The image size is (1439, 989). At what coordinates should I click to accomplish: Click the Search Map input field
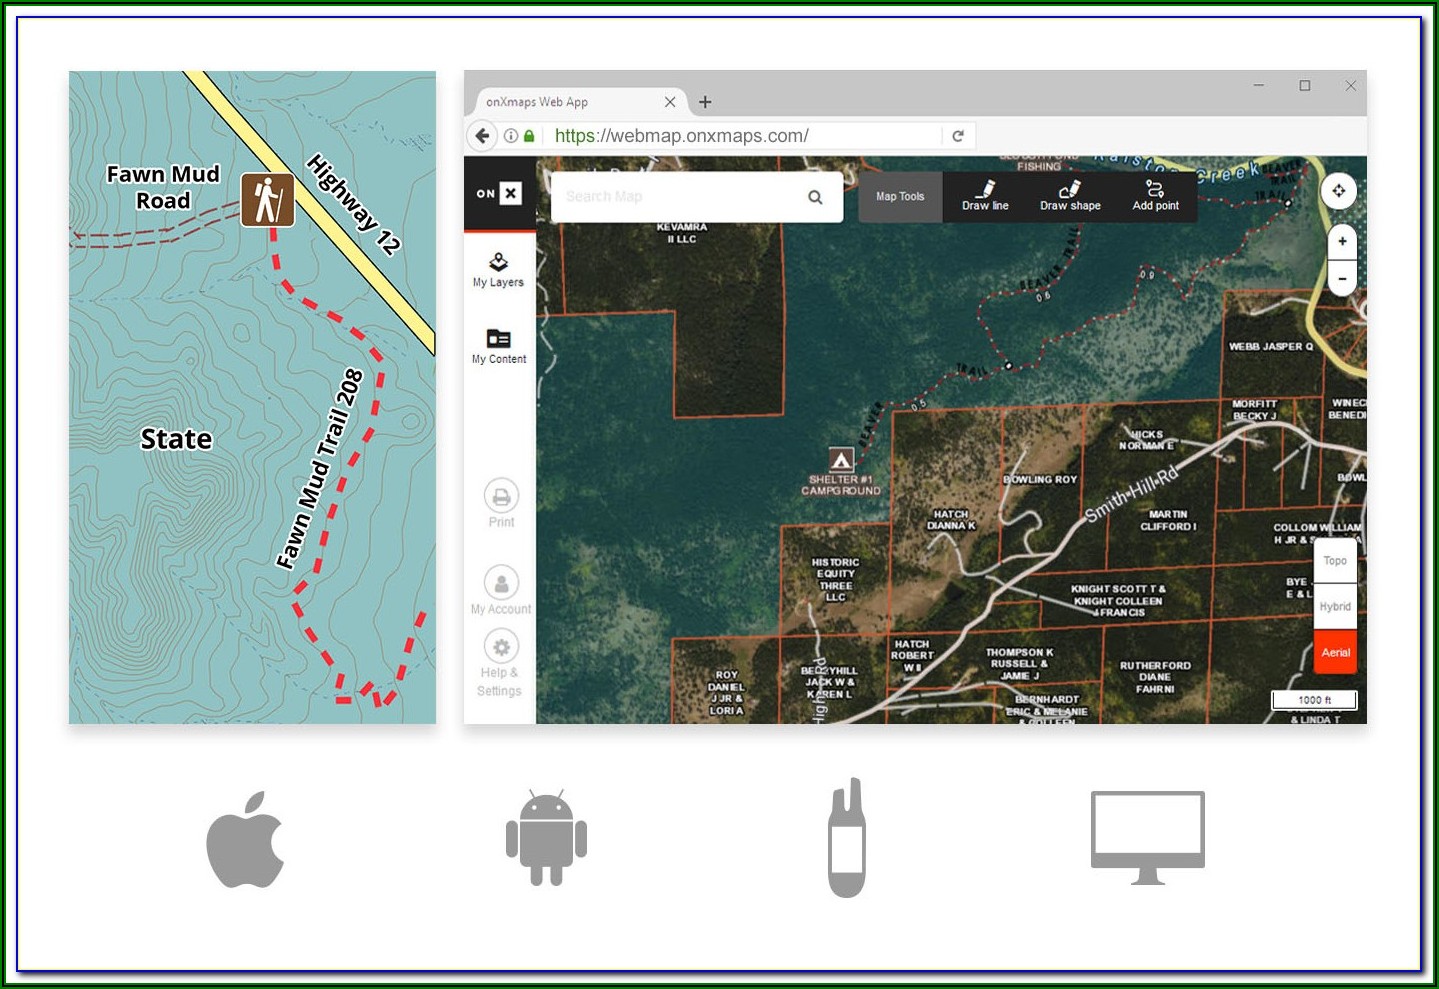click(x=680, y=197)
